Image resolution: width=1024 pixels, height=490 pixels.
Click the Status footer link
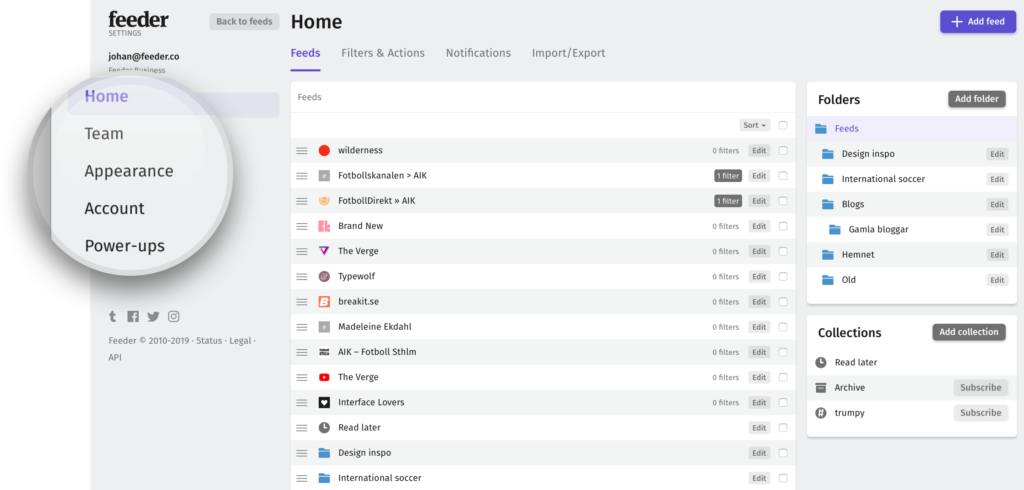coord(209,340)
